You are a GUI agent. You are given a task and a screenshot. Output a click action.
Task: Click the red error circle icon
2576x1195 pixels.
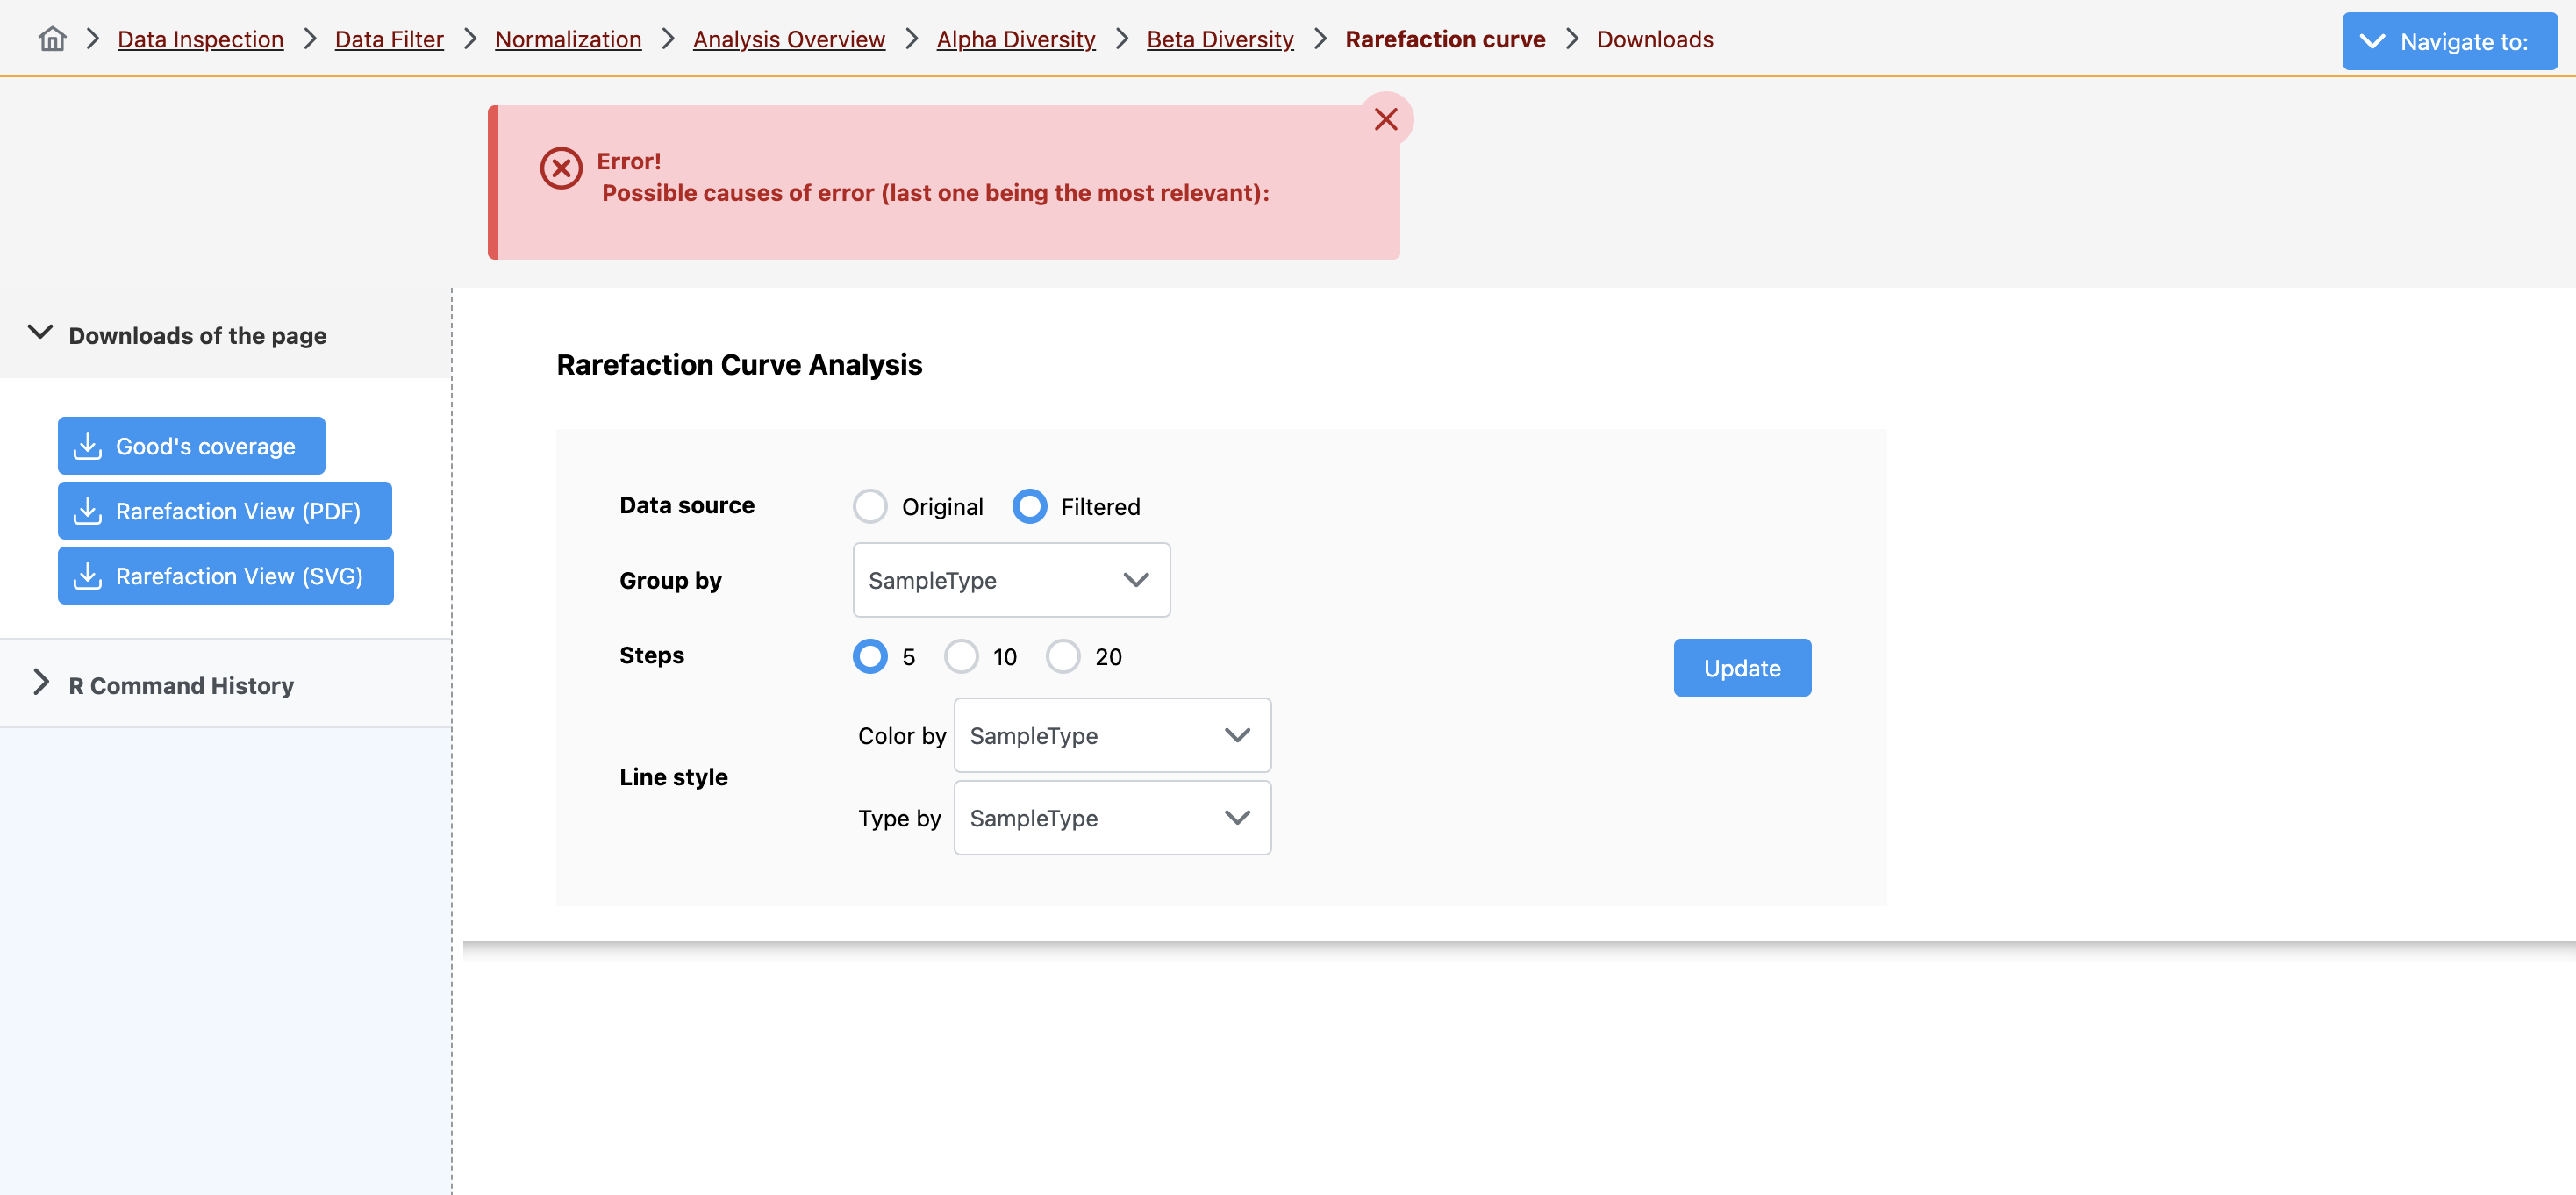561,168
